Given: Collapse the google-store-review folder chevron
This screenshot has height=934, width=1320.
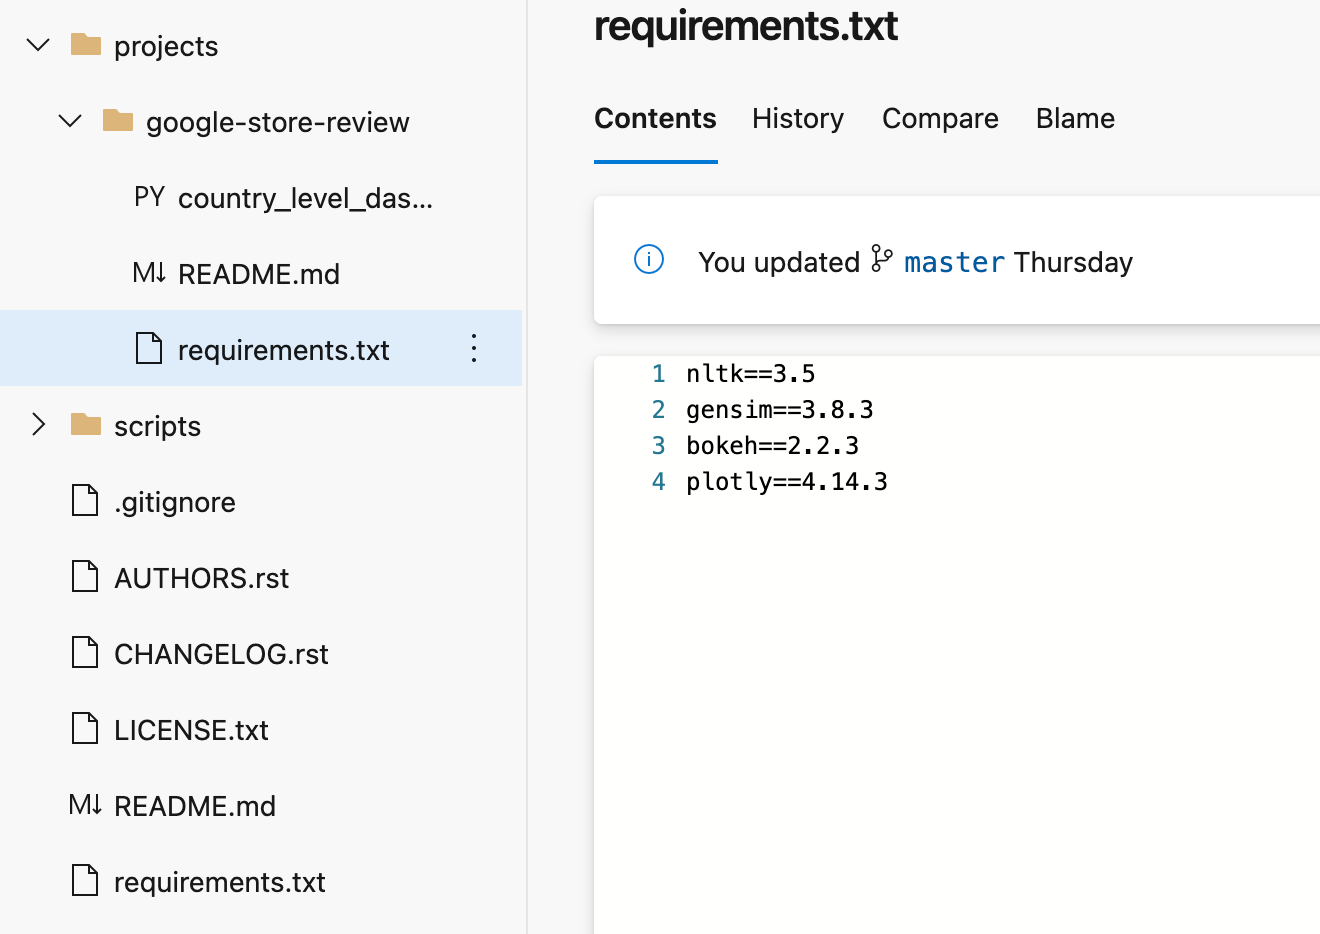Looking at the screenshot, I should (70, 121).
